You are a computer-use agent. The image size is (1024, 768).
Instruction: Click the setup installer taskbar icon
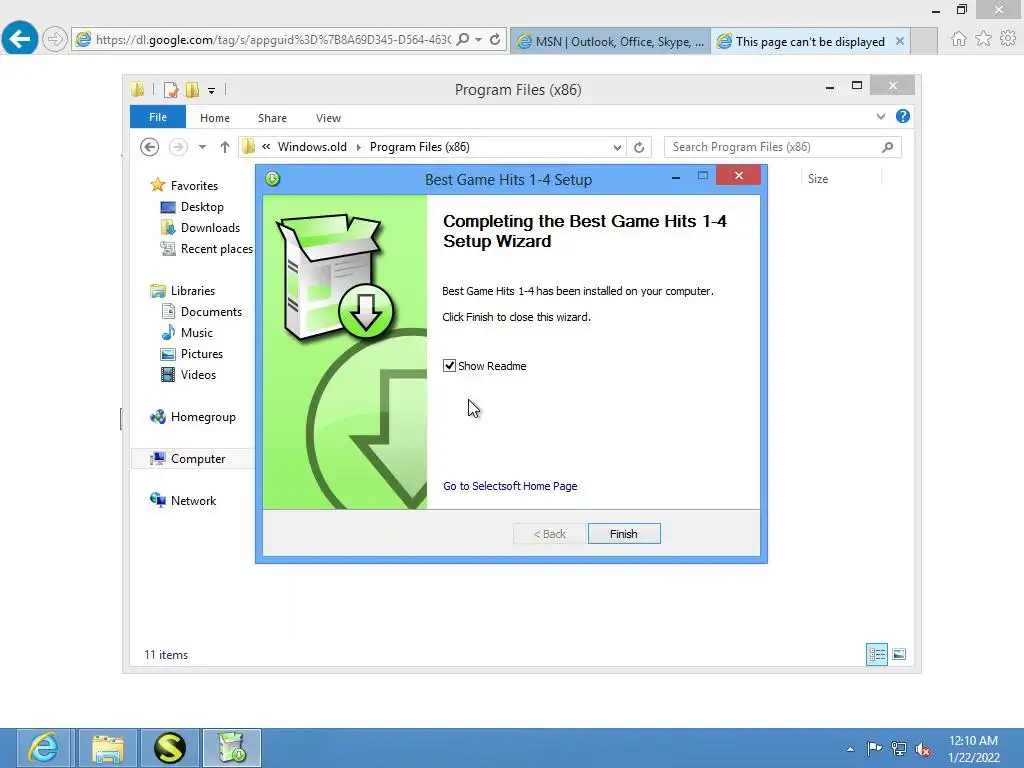(232, 748)
